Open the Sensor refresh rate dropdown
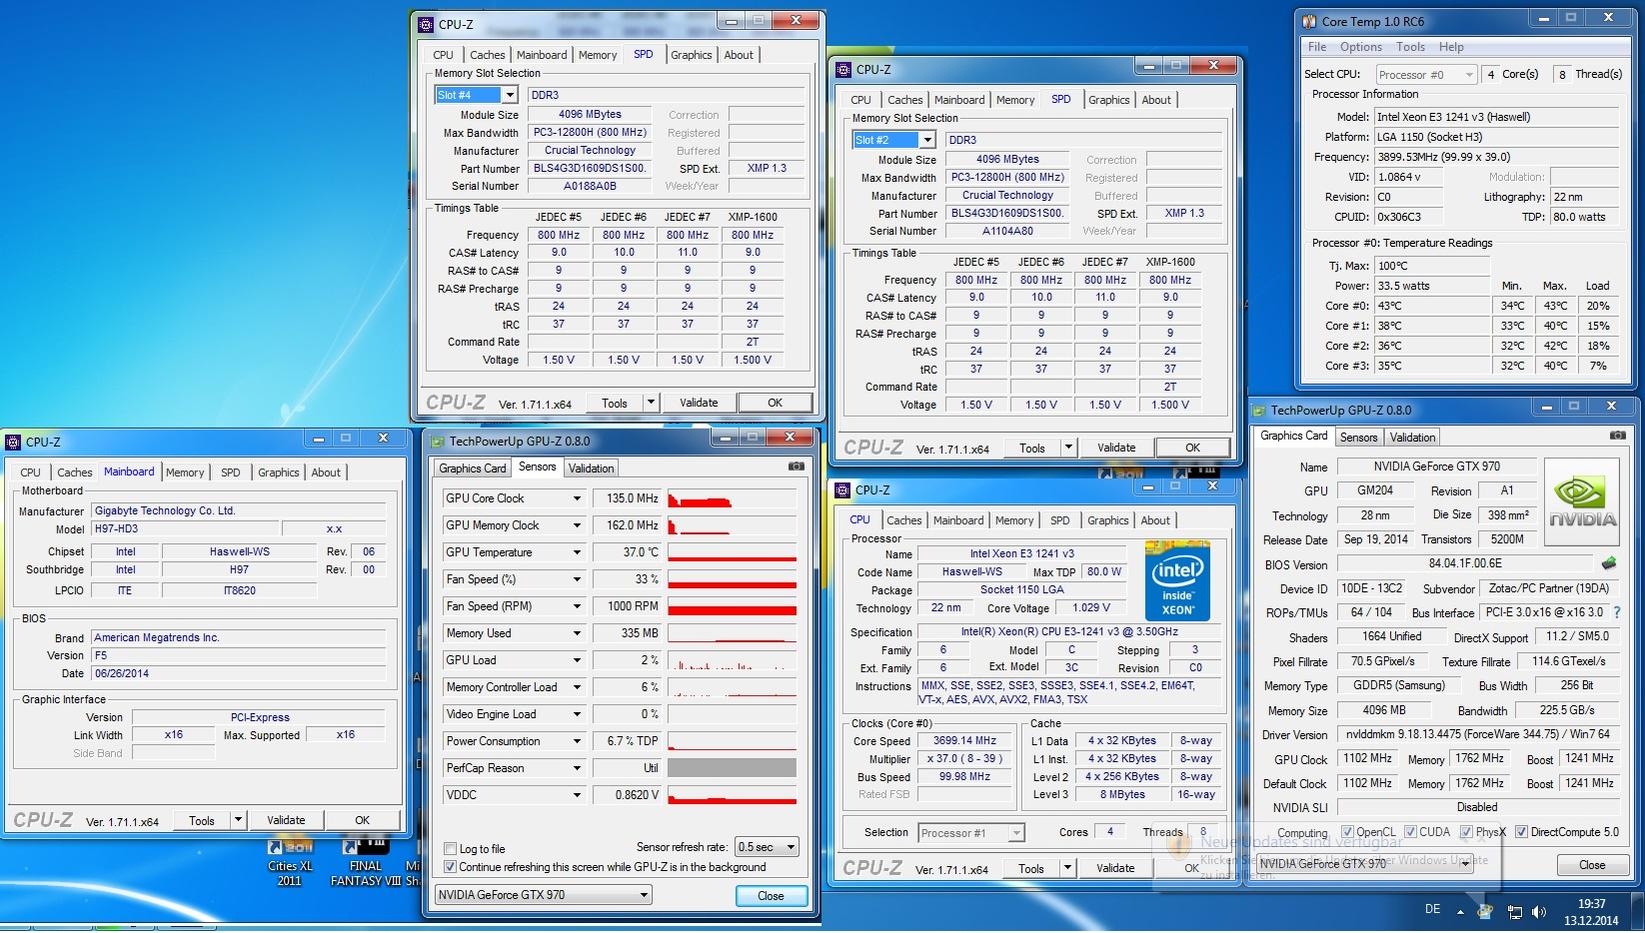 [x=766, y=847]
